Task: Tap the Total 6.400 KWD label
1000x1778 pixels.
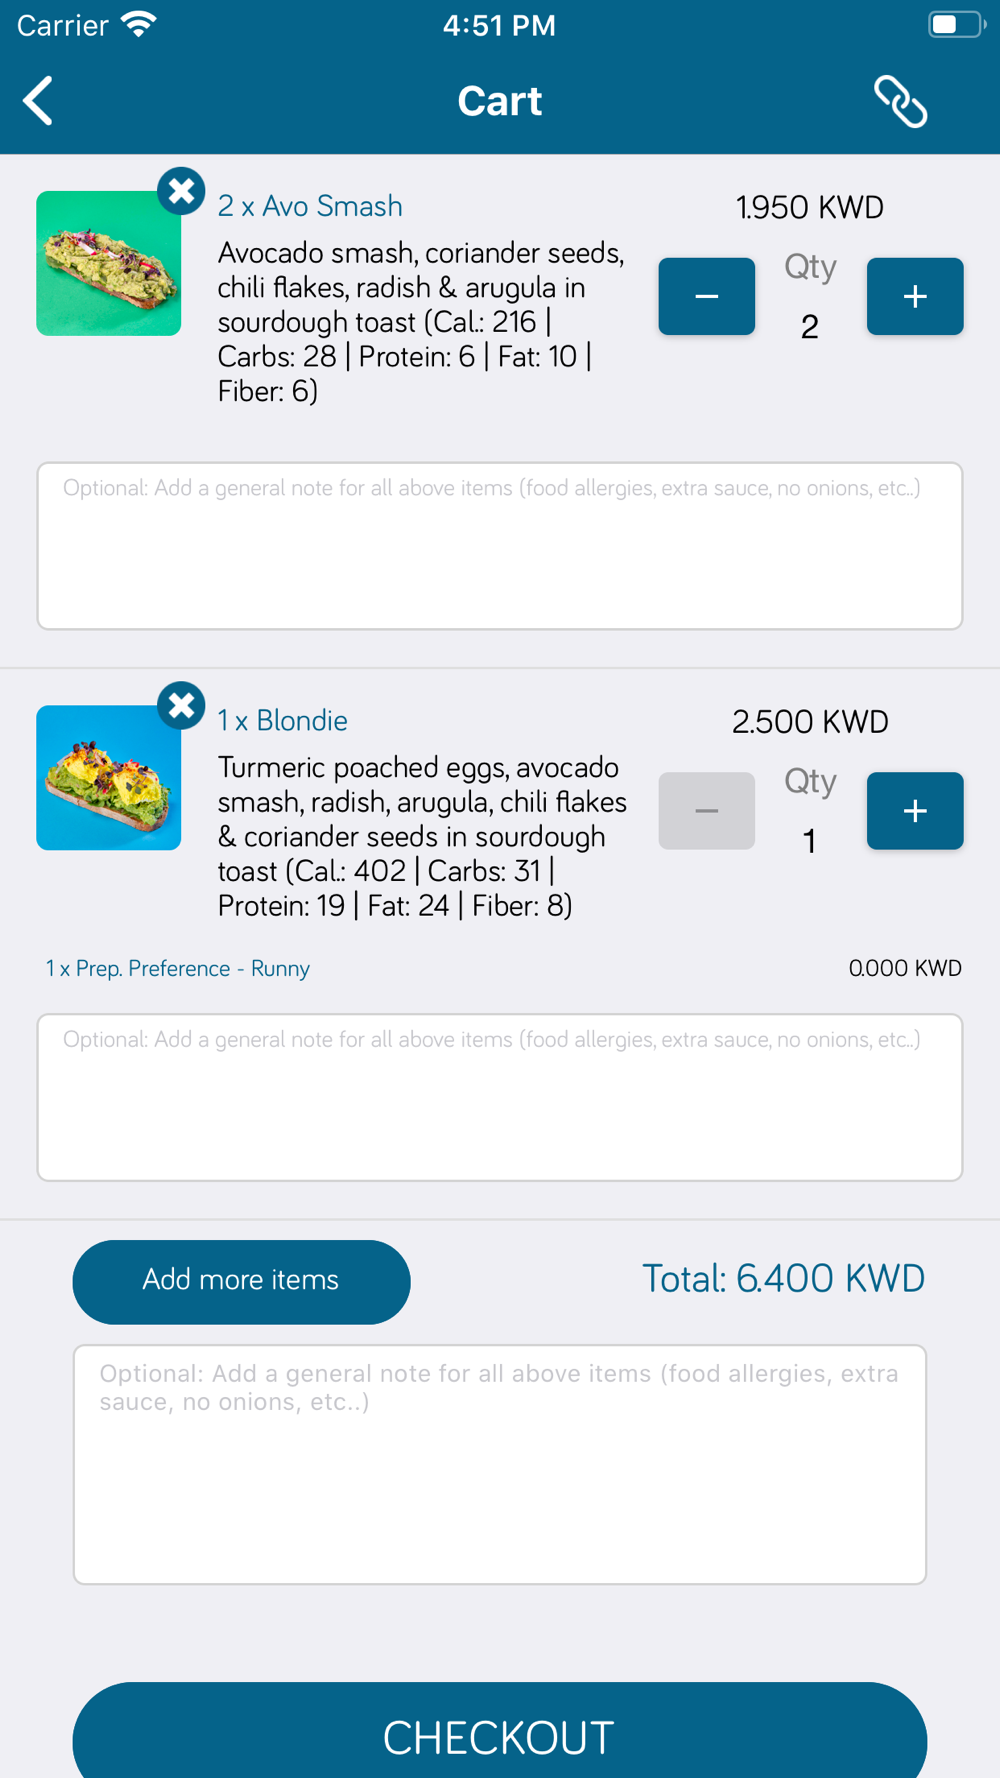Action: coord(783,1279)
